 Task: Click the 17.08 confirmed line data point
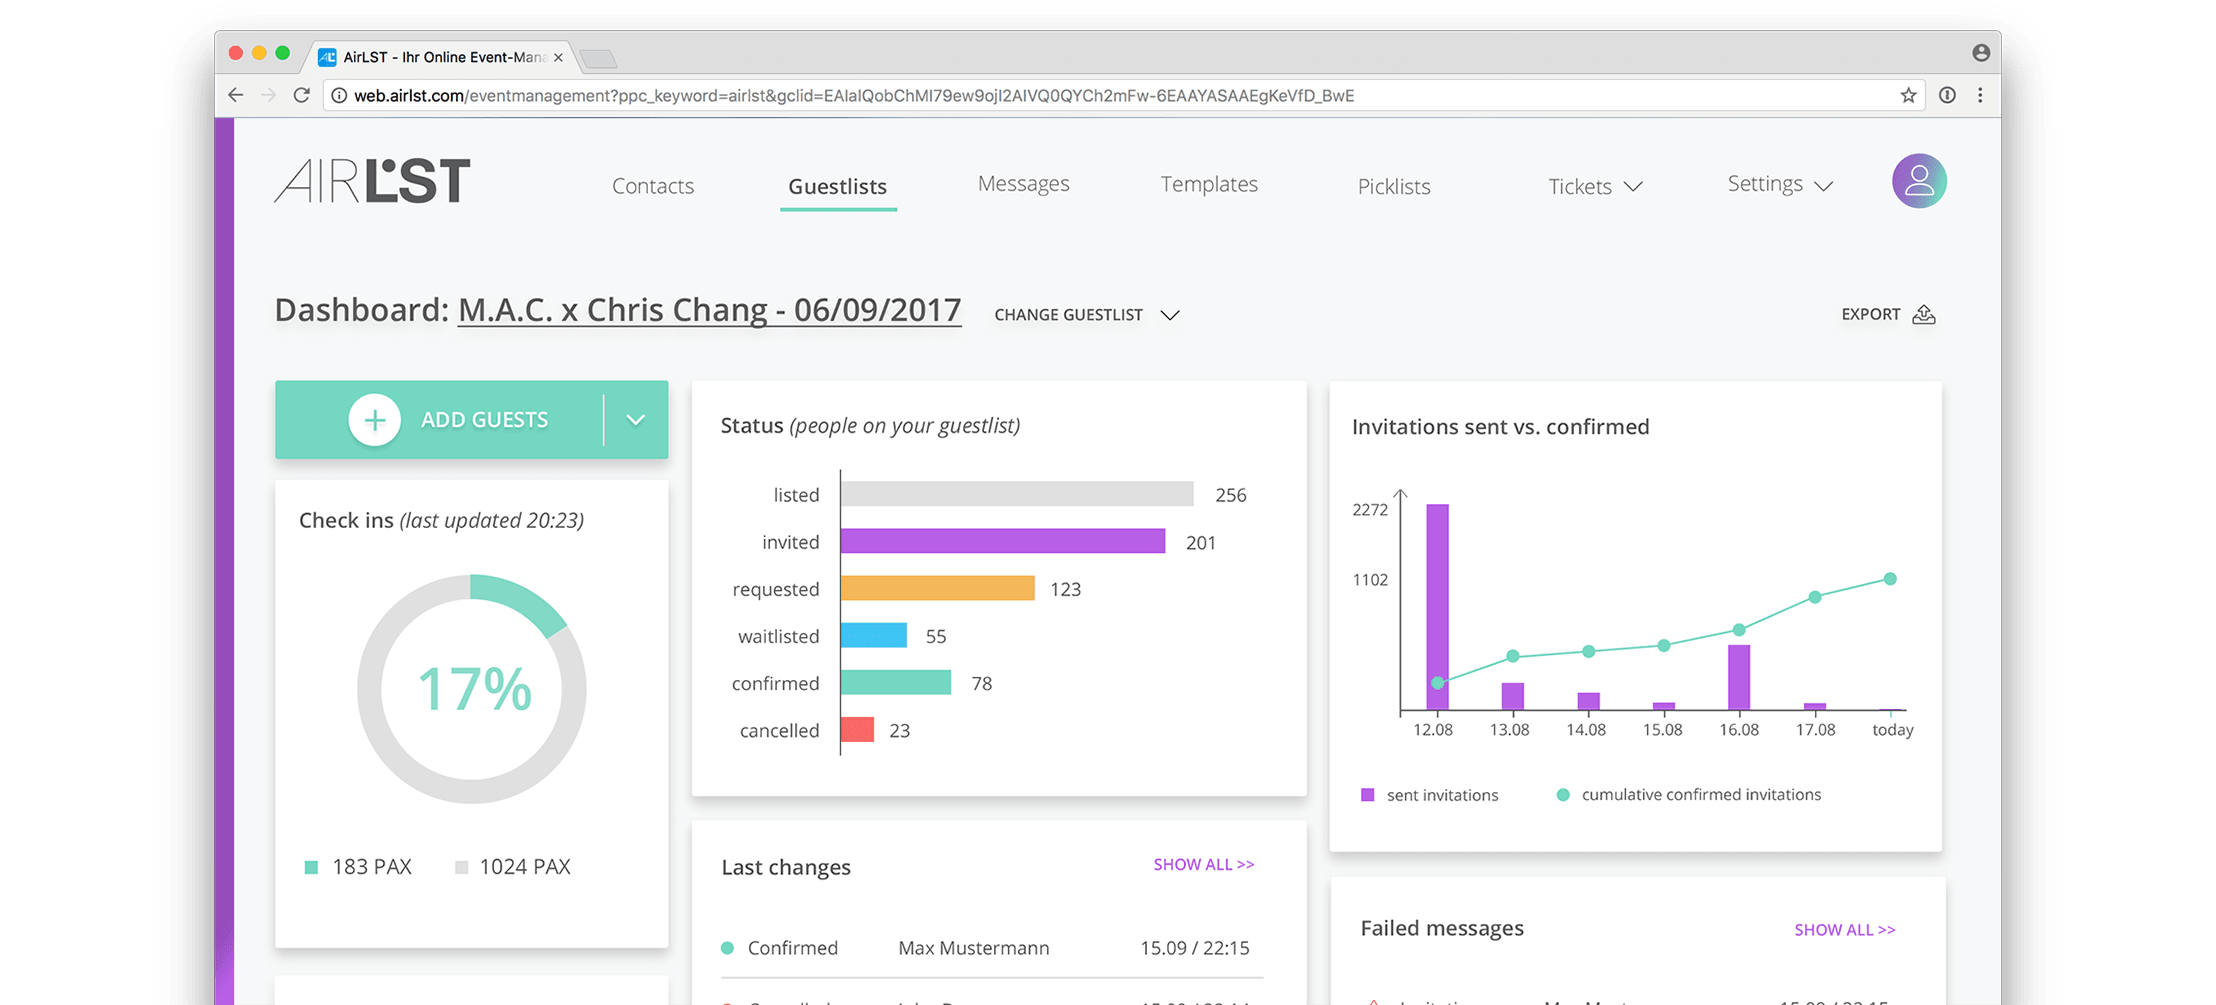point(1815,597)
